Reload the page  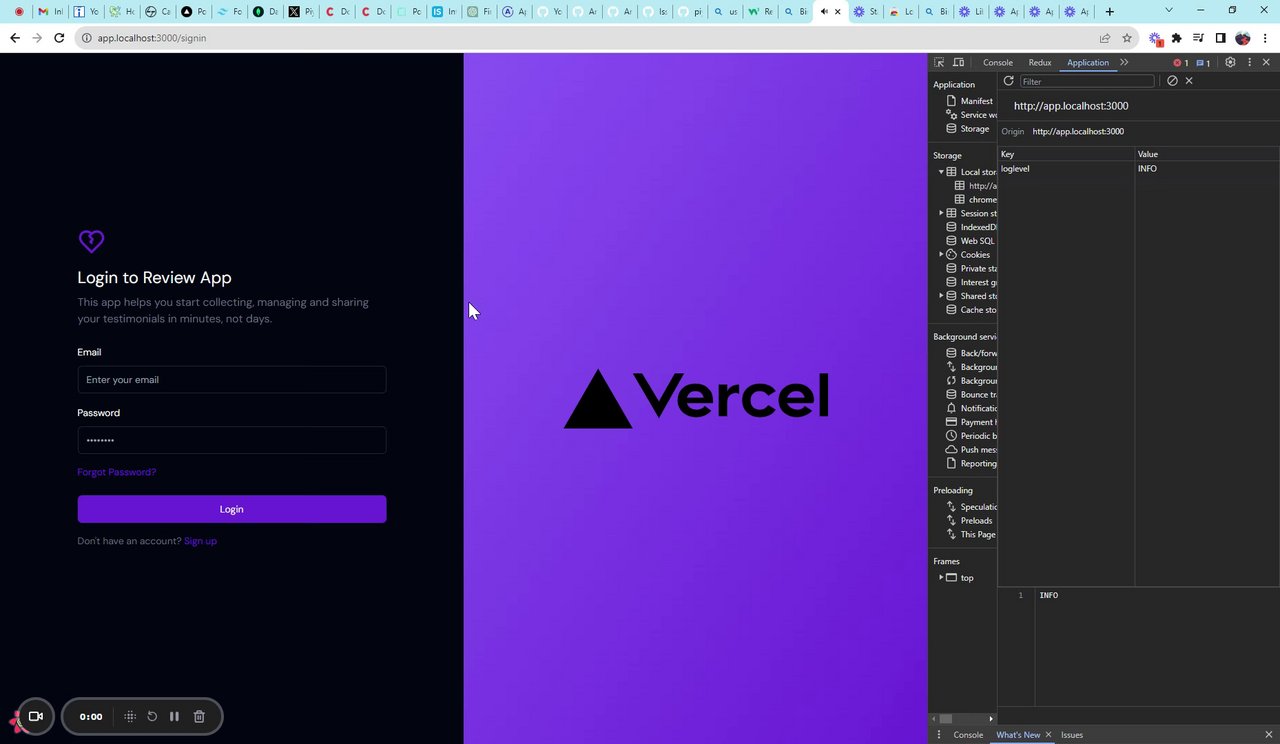59,38
